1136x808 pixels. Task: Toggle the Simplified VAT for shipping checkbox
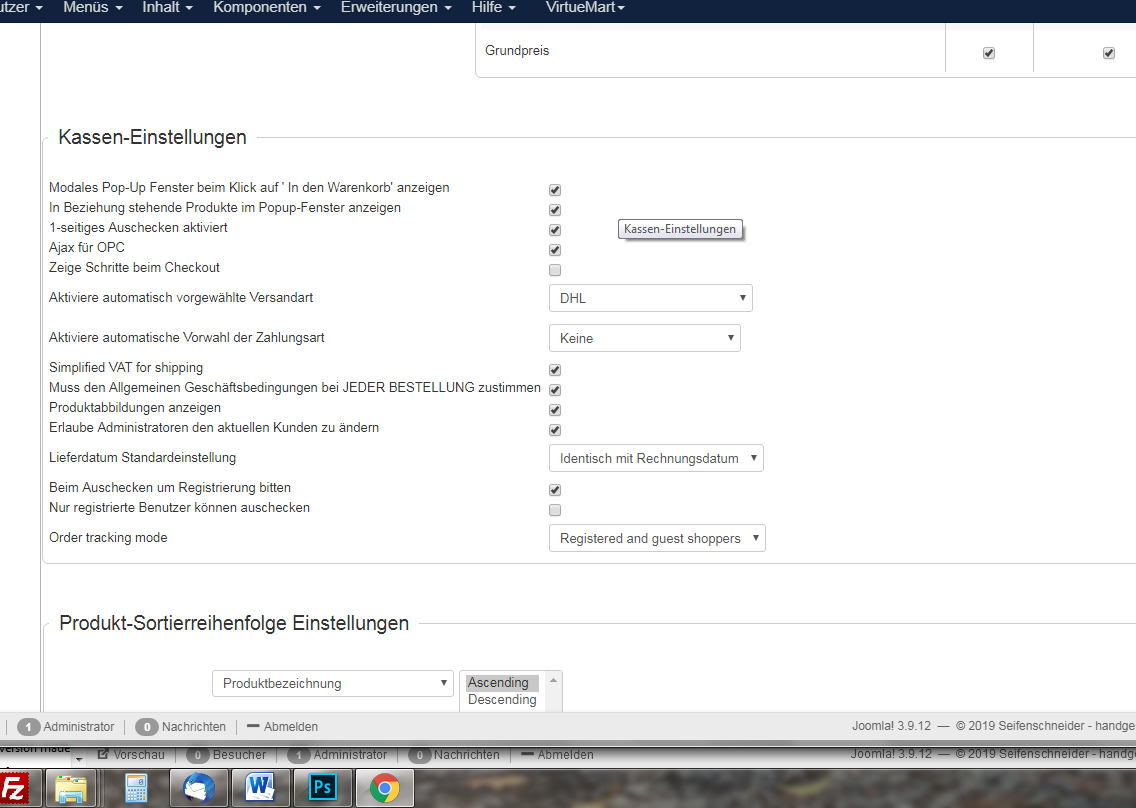(x=555, y=370)
